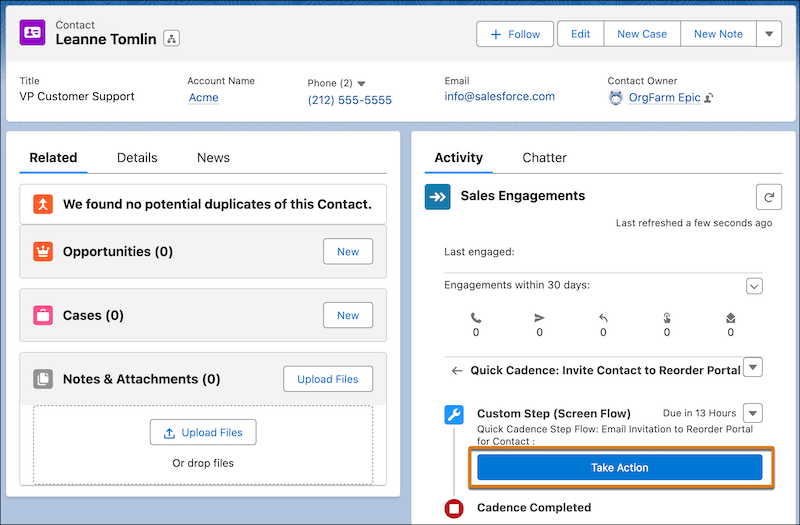Click the info@salesforce.com email link
This screenshot has width=800, height=525.
[499, 96]
